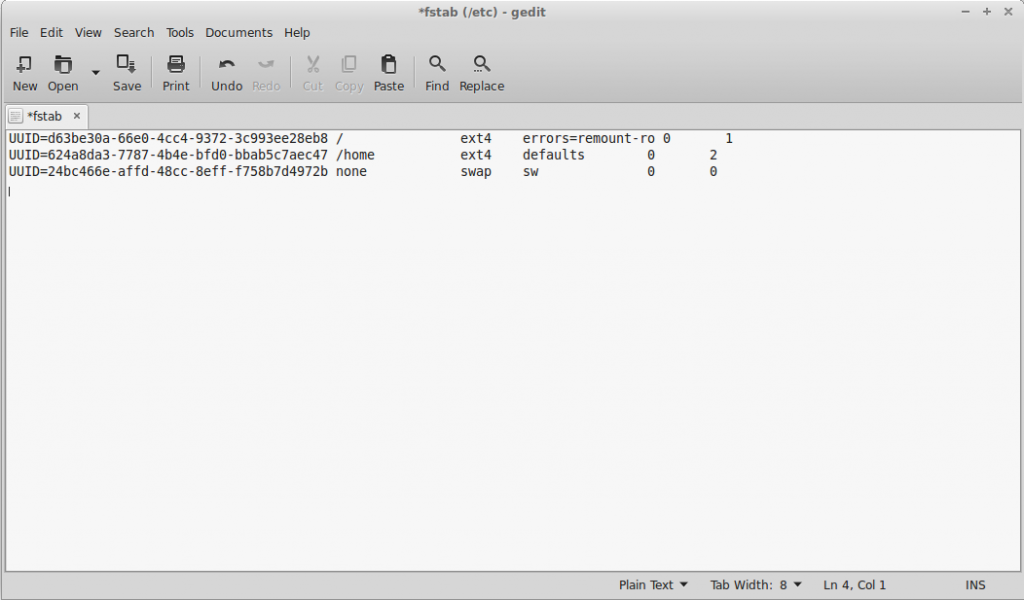Image resolution: width=1024 pixels, height=600 pixels.
Task: Click the sw option text
Action: click(530, 172)
